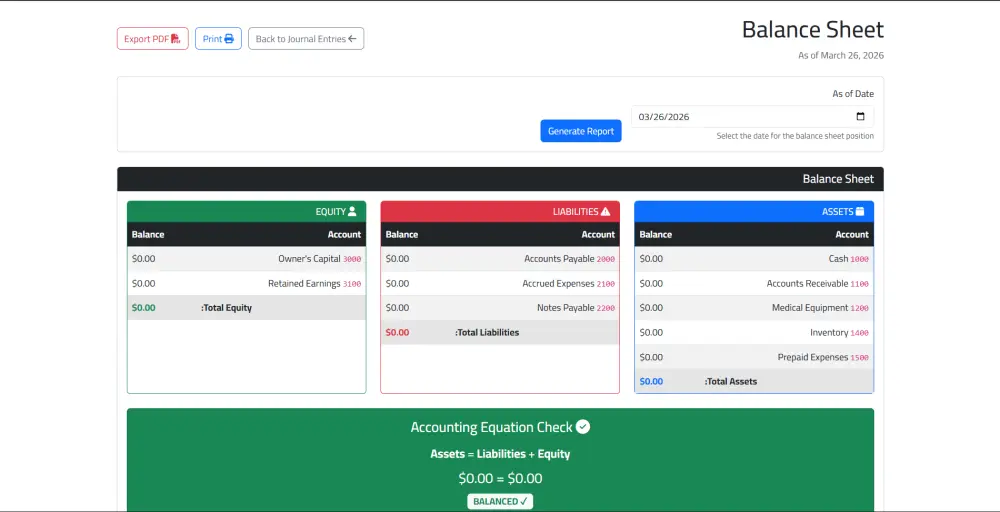Click the EQUITY card header
1000x512 pixels.
tap(247, 212)
